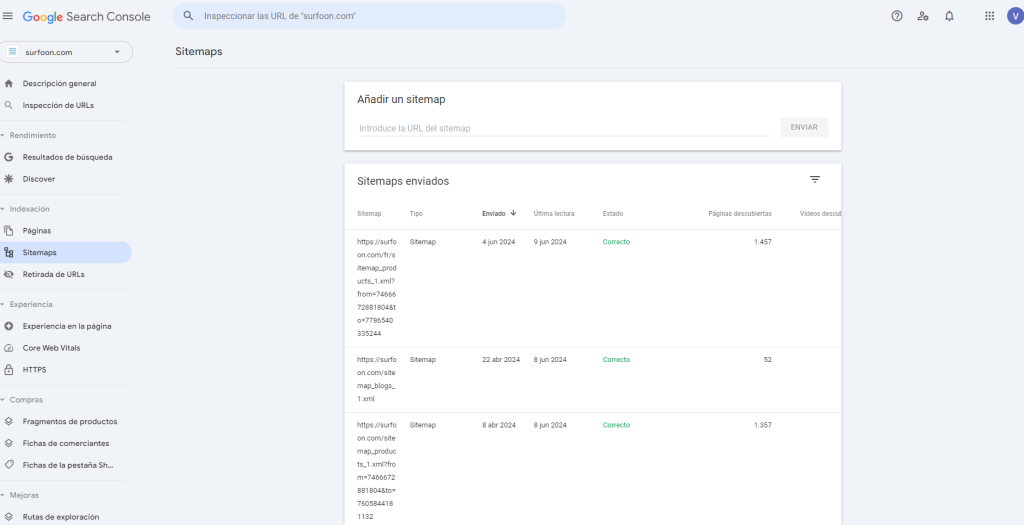Collapse the Rendimiento section
This screenshot has height=525, width=1024.
click(3, 135)
